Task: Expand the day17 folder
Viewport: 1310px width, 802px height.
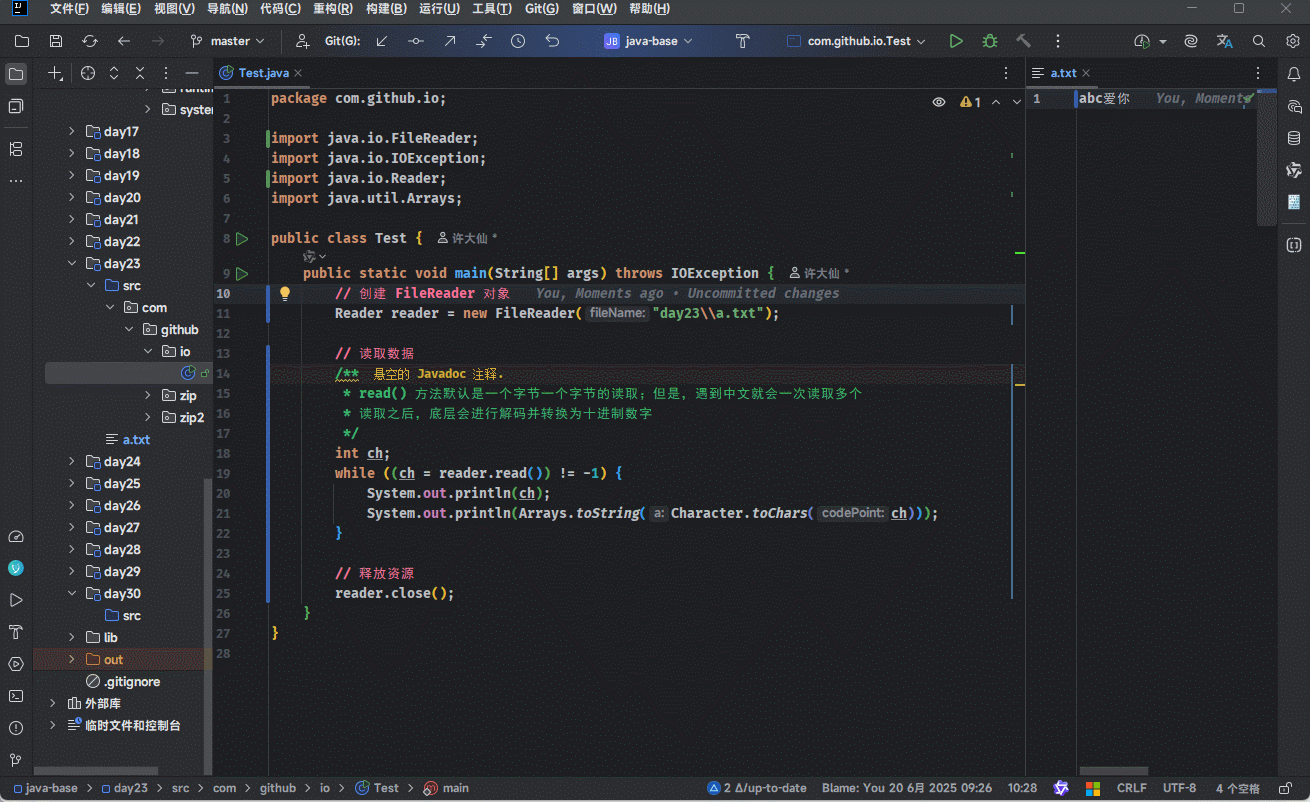Action: coord(71,132)
